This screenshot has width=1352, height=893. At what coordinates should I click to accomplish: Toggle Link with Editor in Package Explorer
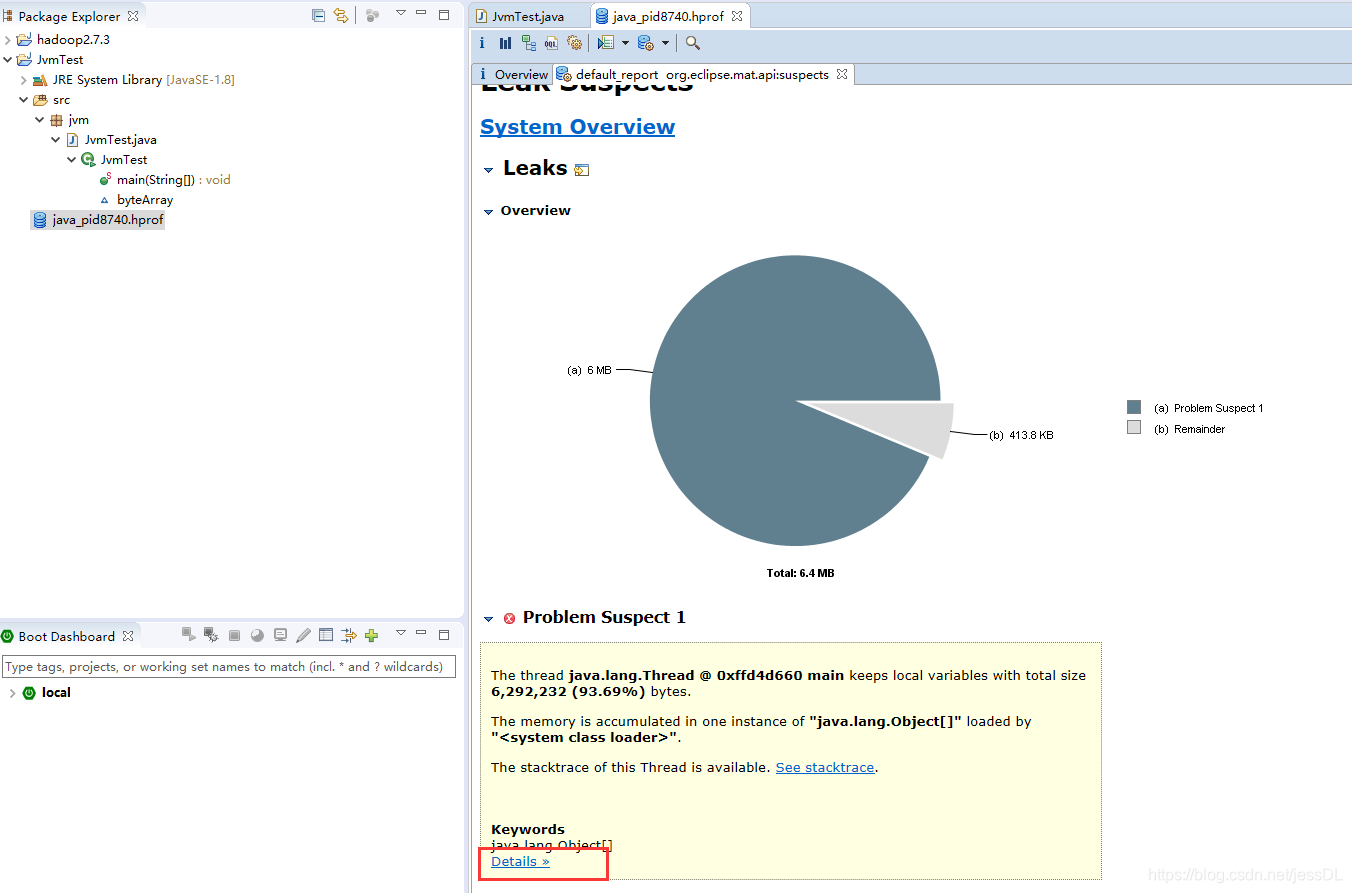pos(341,15)
